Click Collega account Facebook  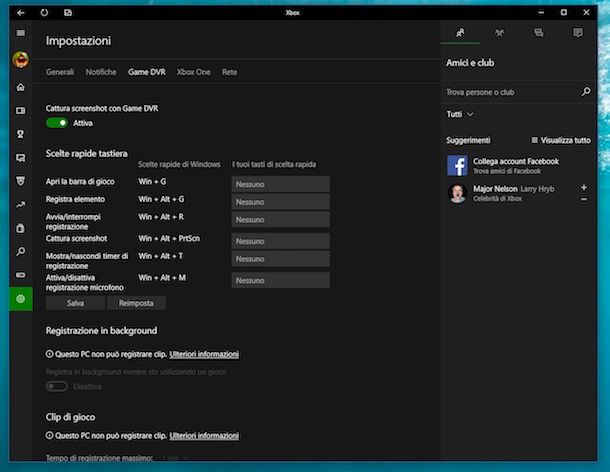[516, 161]
